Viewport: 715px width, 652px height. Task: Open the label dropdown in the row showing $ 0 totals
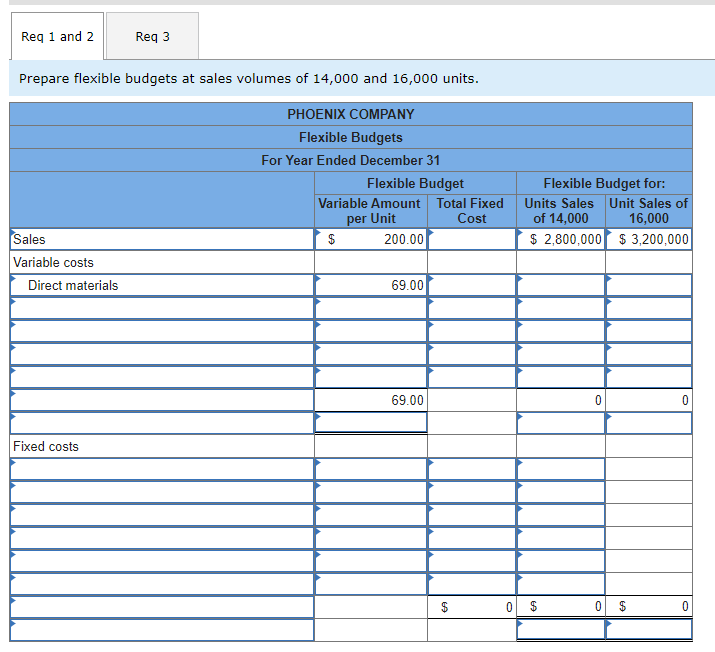point(162,607)
